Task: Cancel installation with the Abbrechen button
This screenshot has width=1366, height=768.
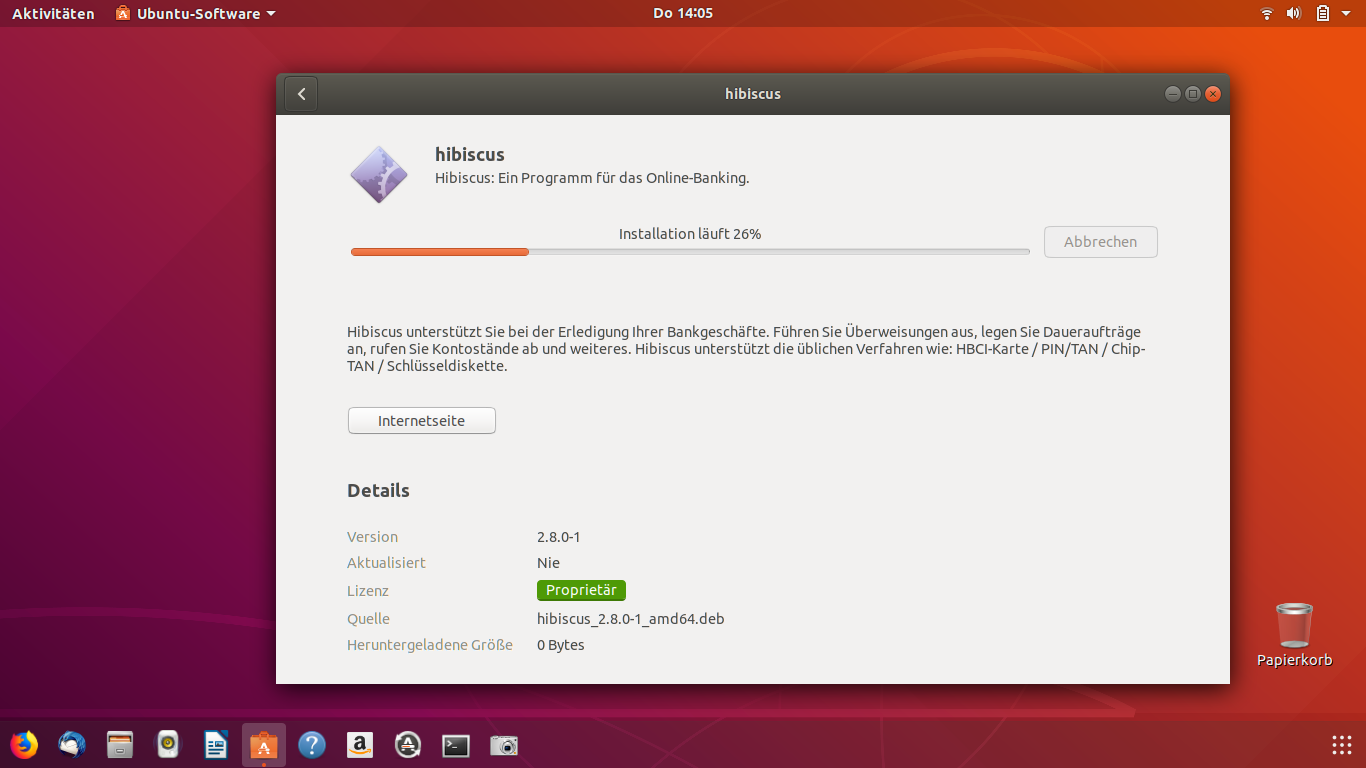Action: pyautogui.click(x=1100, y=242)
